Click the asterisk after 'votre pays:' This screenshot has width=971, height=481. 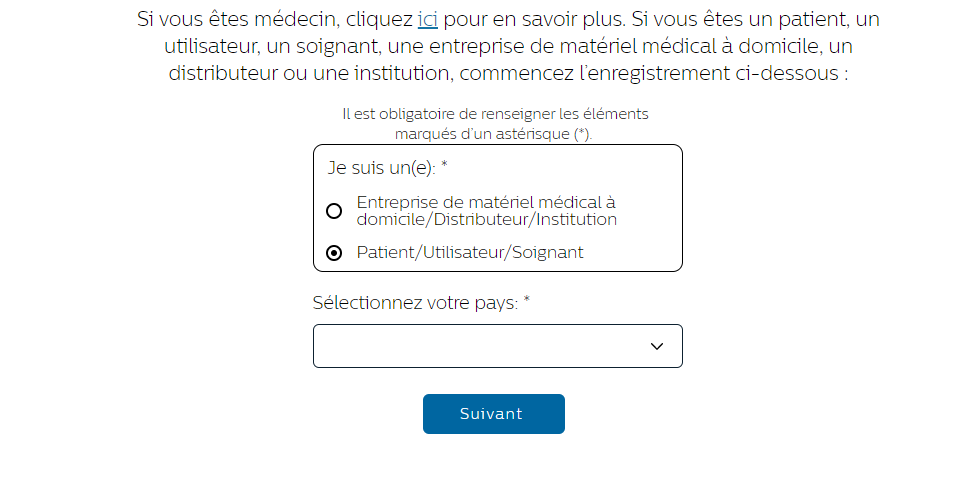pos(527,300)
